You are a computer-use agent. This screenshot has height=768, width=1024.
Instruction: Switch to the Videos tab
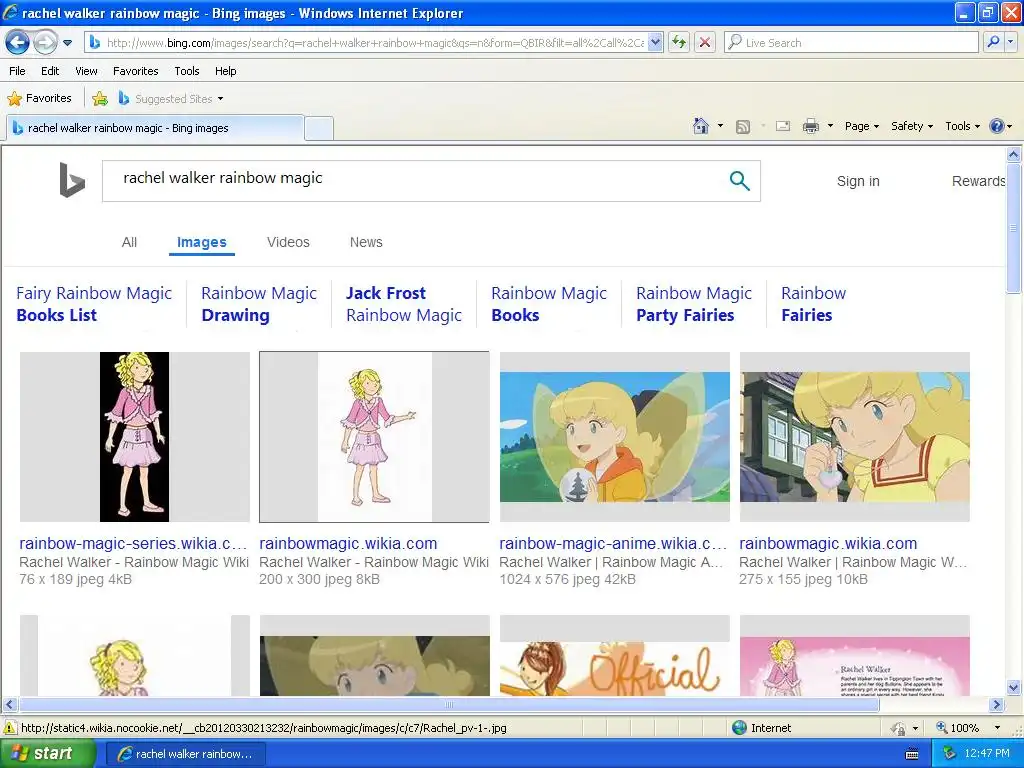288,242
